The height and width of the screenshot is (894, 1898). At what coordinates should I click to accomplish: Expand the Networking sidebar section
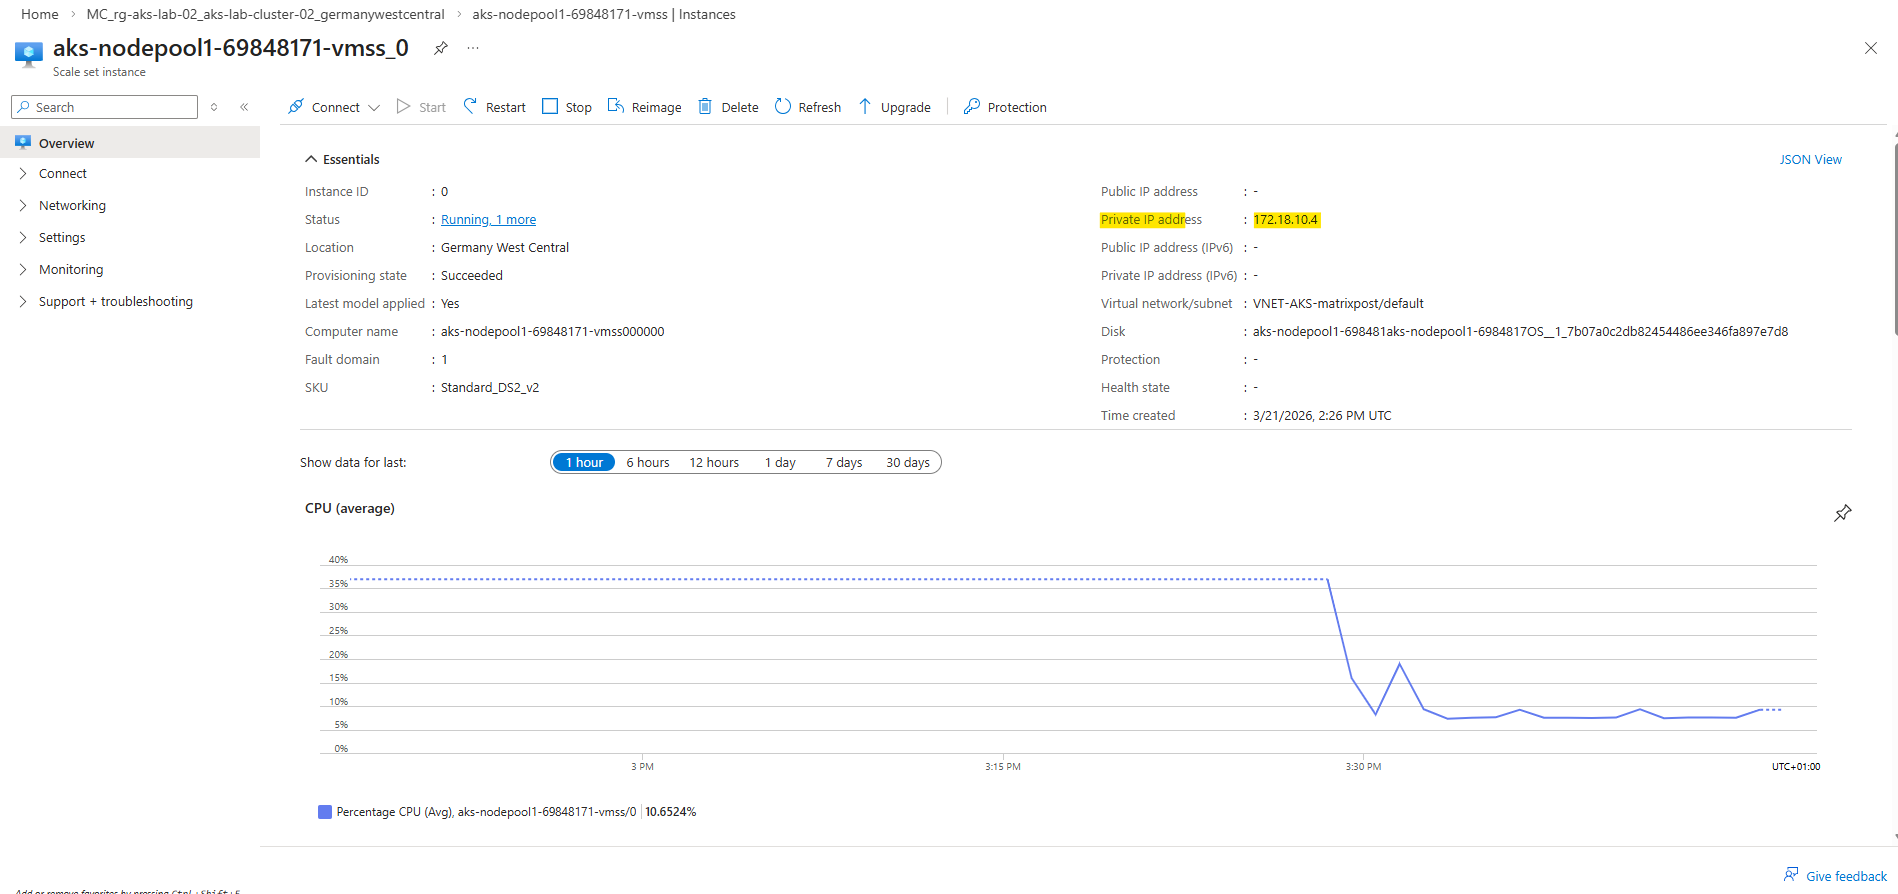(72, 205)
